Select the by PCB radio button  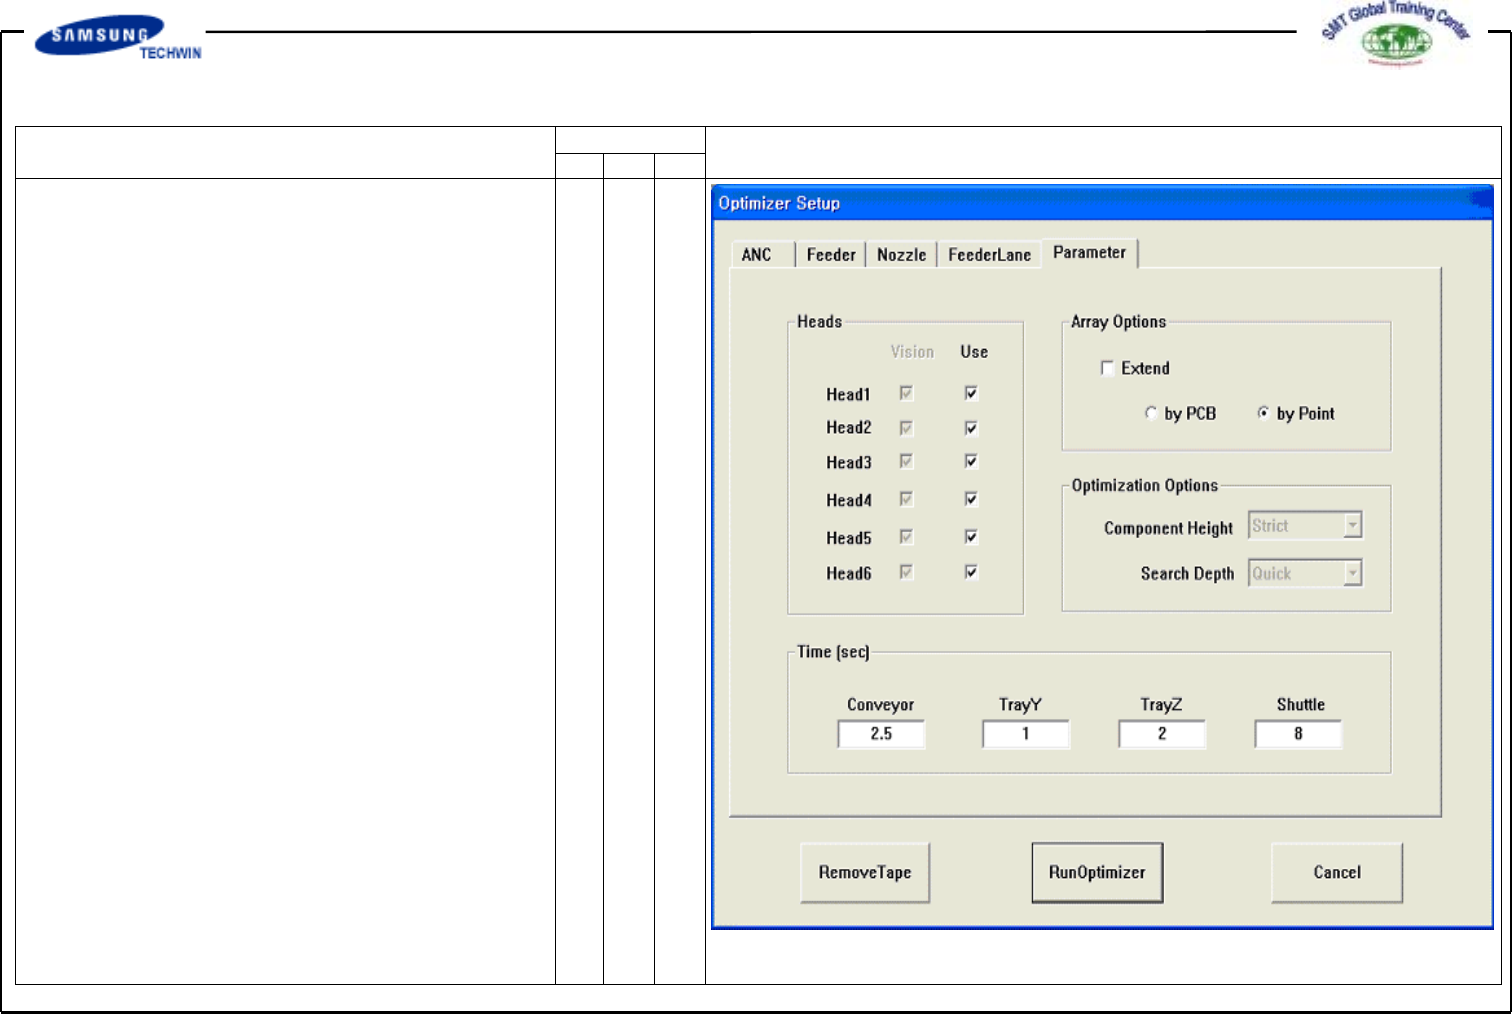[1151, 413]
